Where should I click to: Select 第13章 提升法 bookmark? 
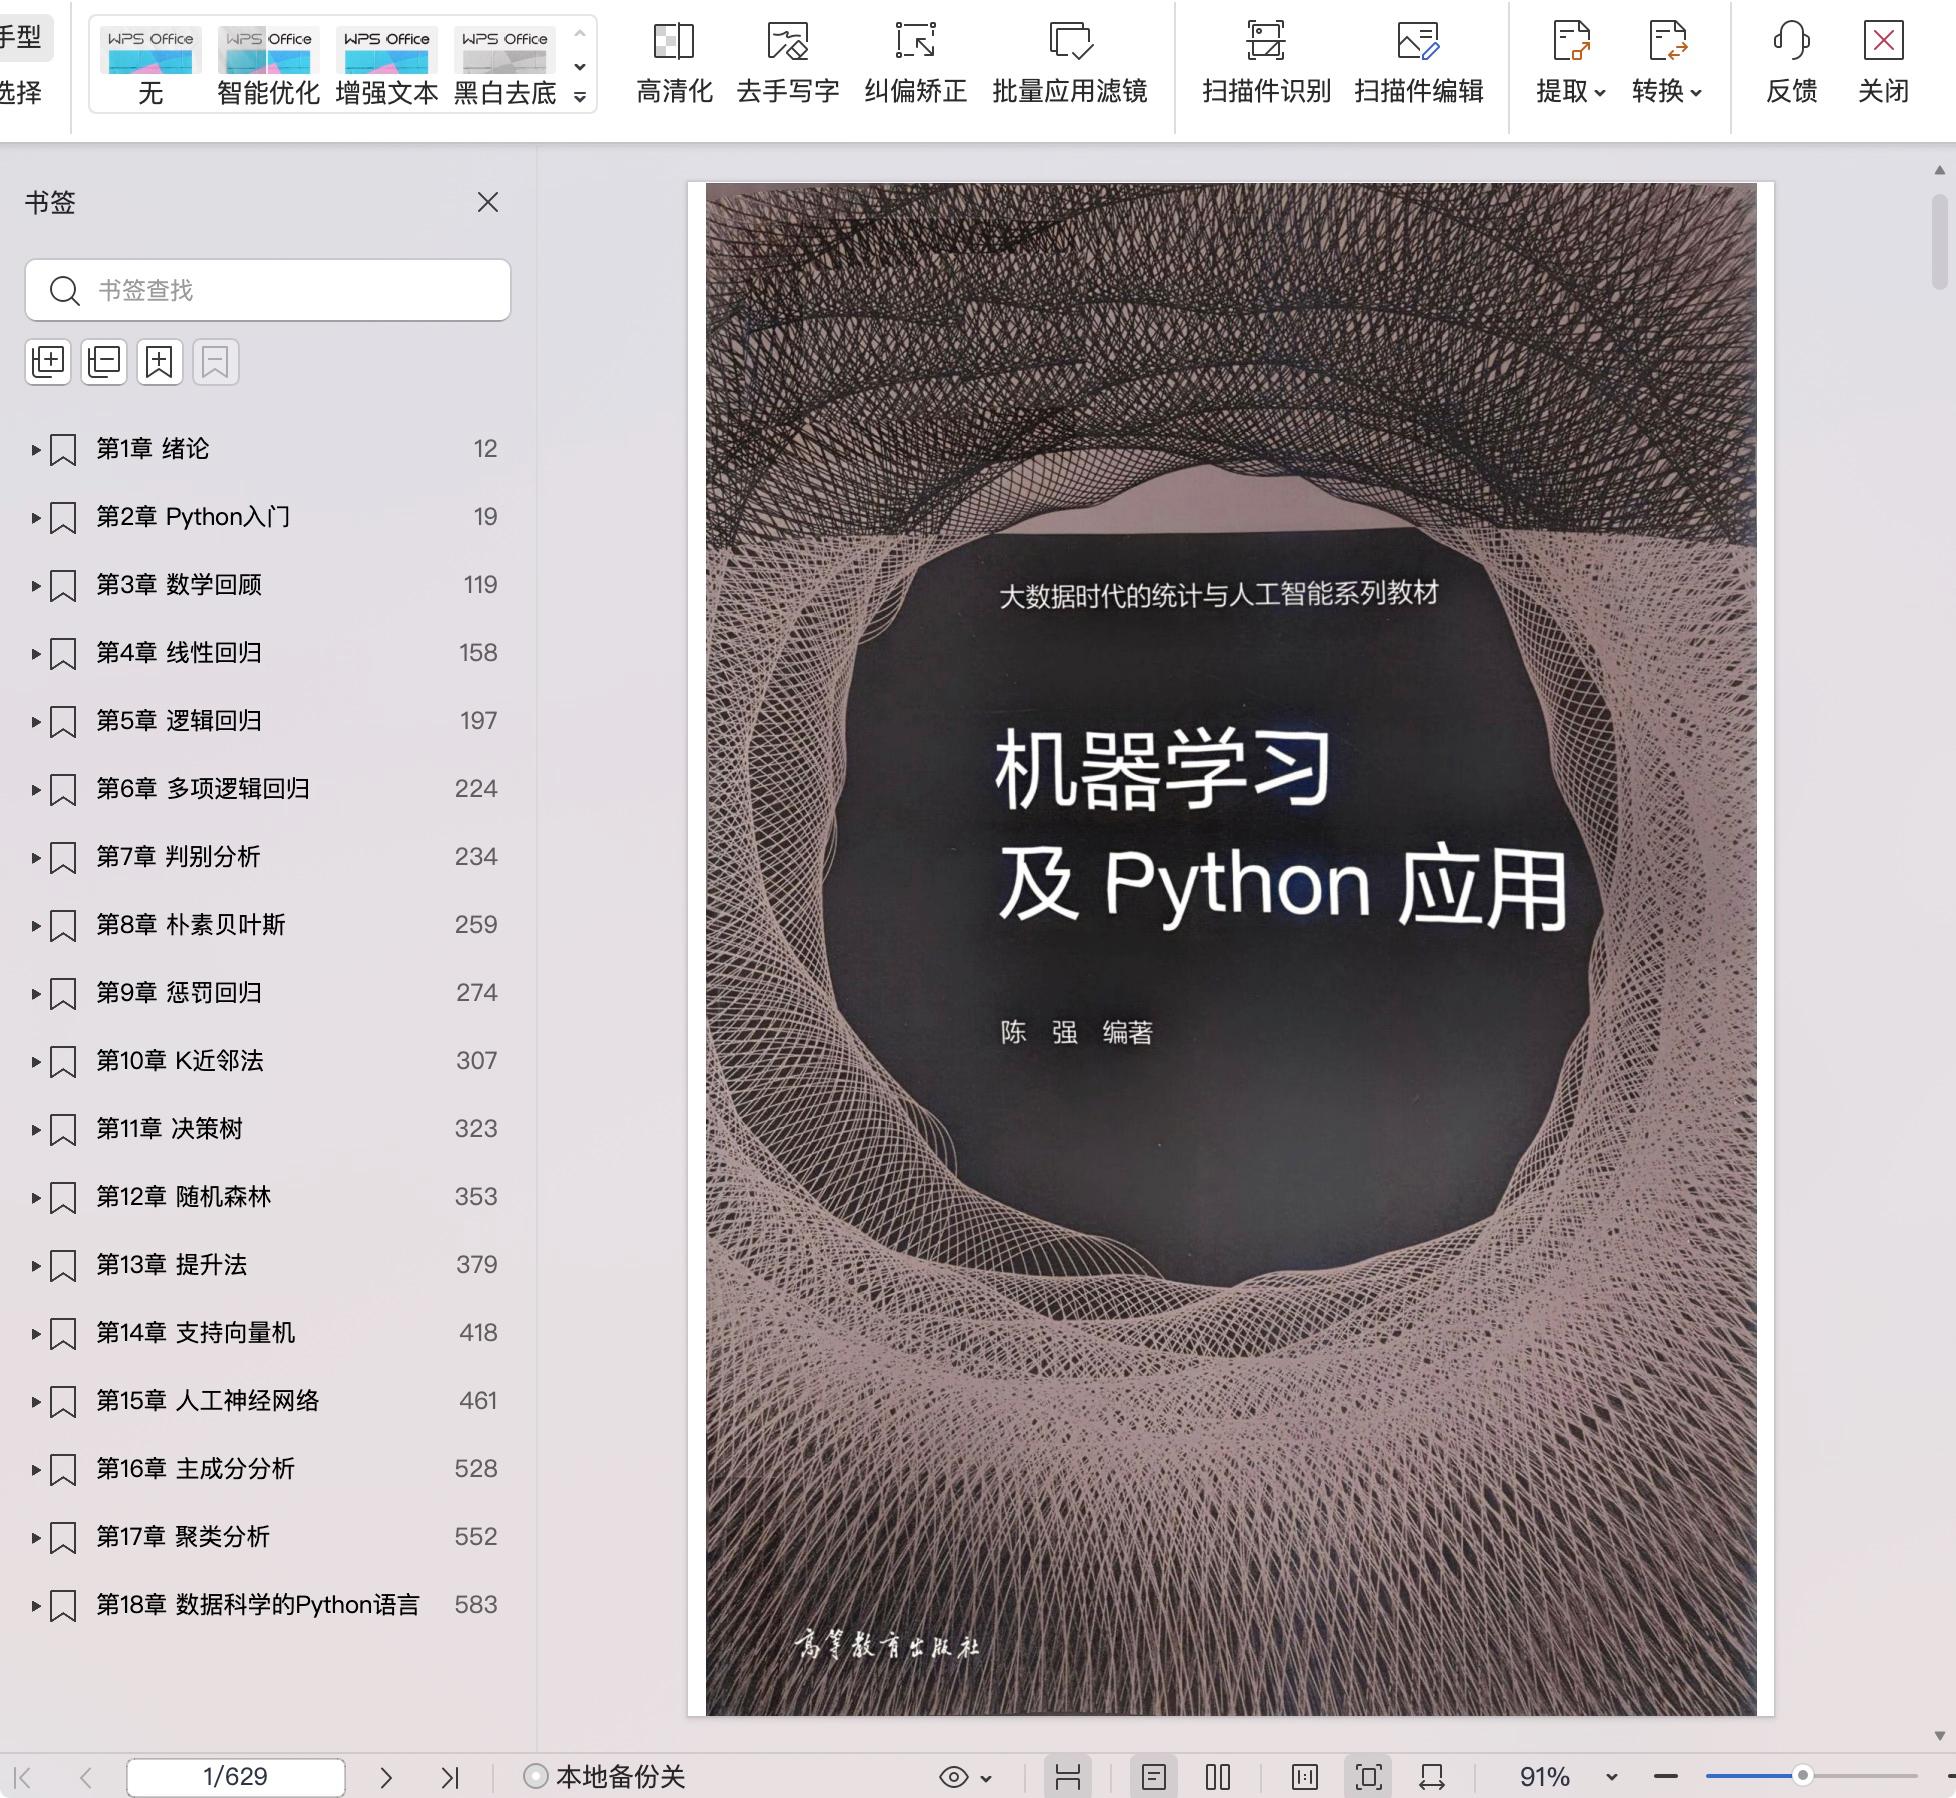(172, 1265)
